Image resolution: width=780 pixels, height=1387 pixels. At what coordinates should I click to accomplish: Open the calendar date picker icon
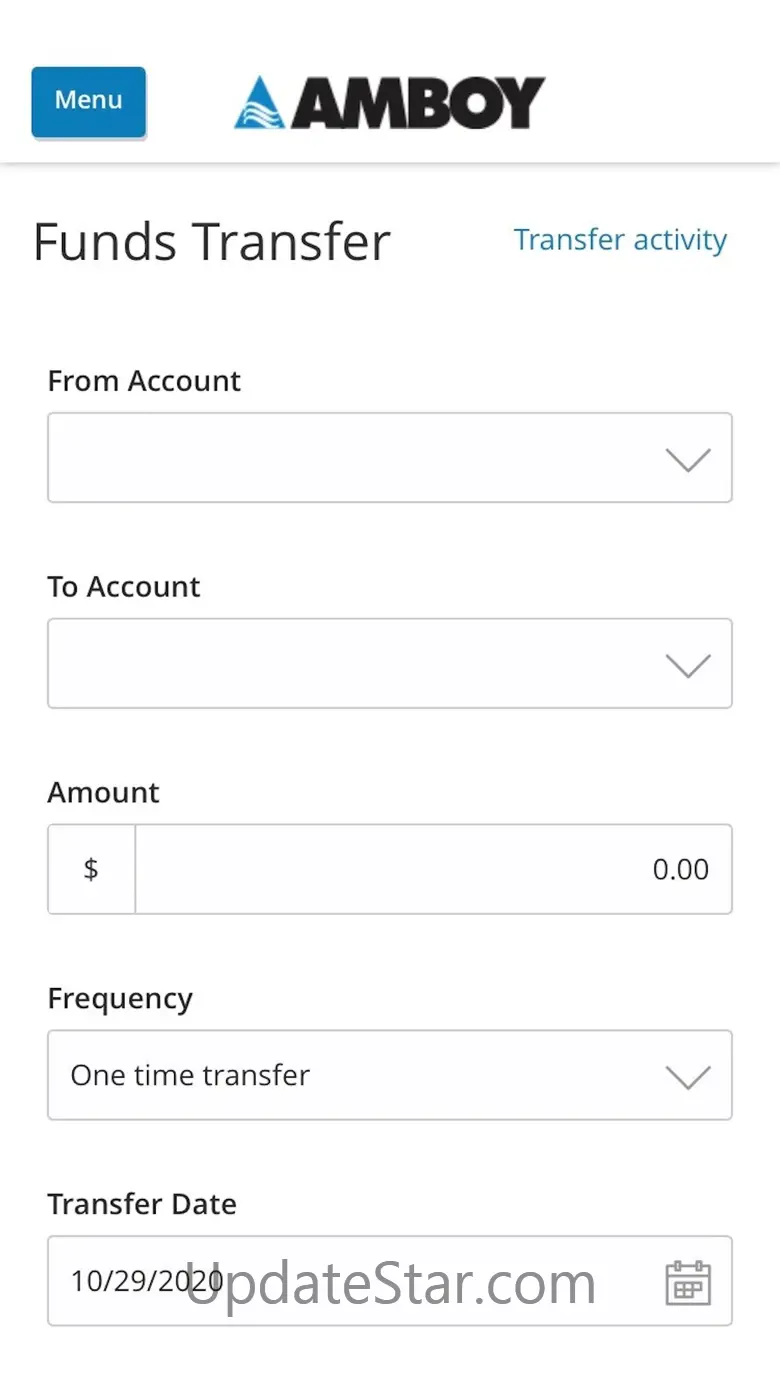688,1282
